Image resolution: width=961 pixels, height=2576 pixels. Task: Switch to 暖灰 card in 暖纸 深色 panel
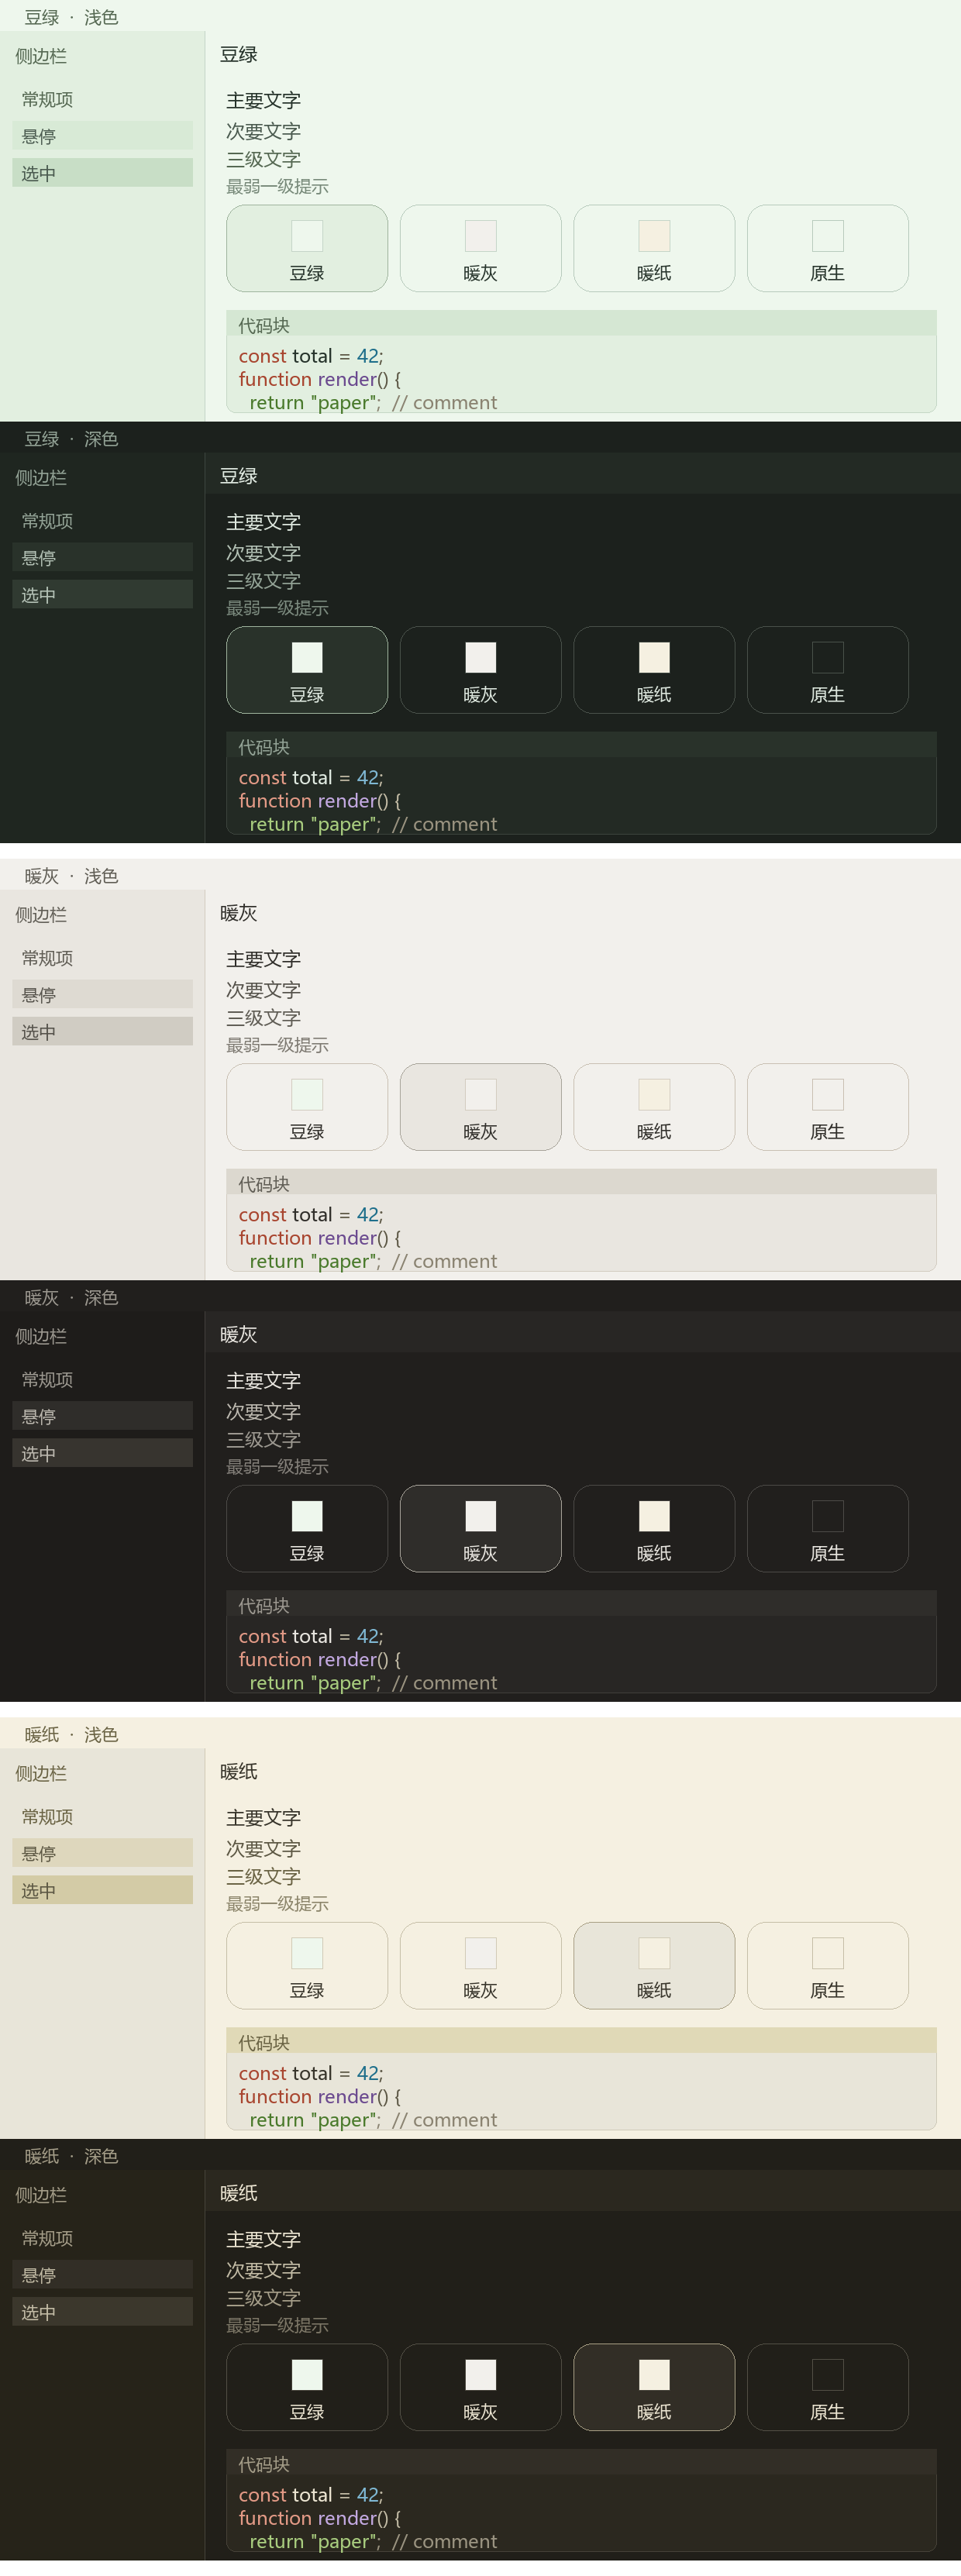point(481,2387)
